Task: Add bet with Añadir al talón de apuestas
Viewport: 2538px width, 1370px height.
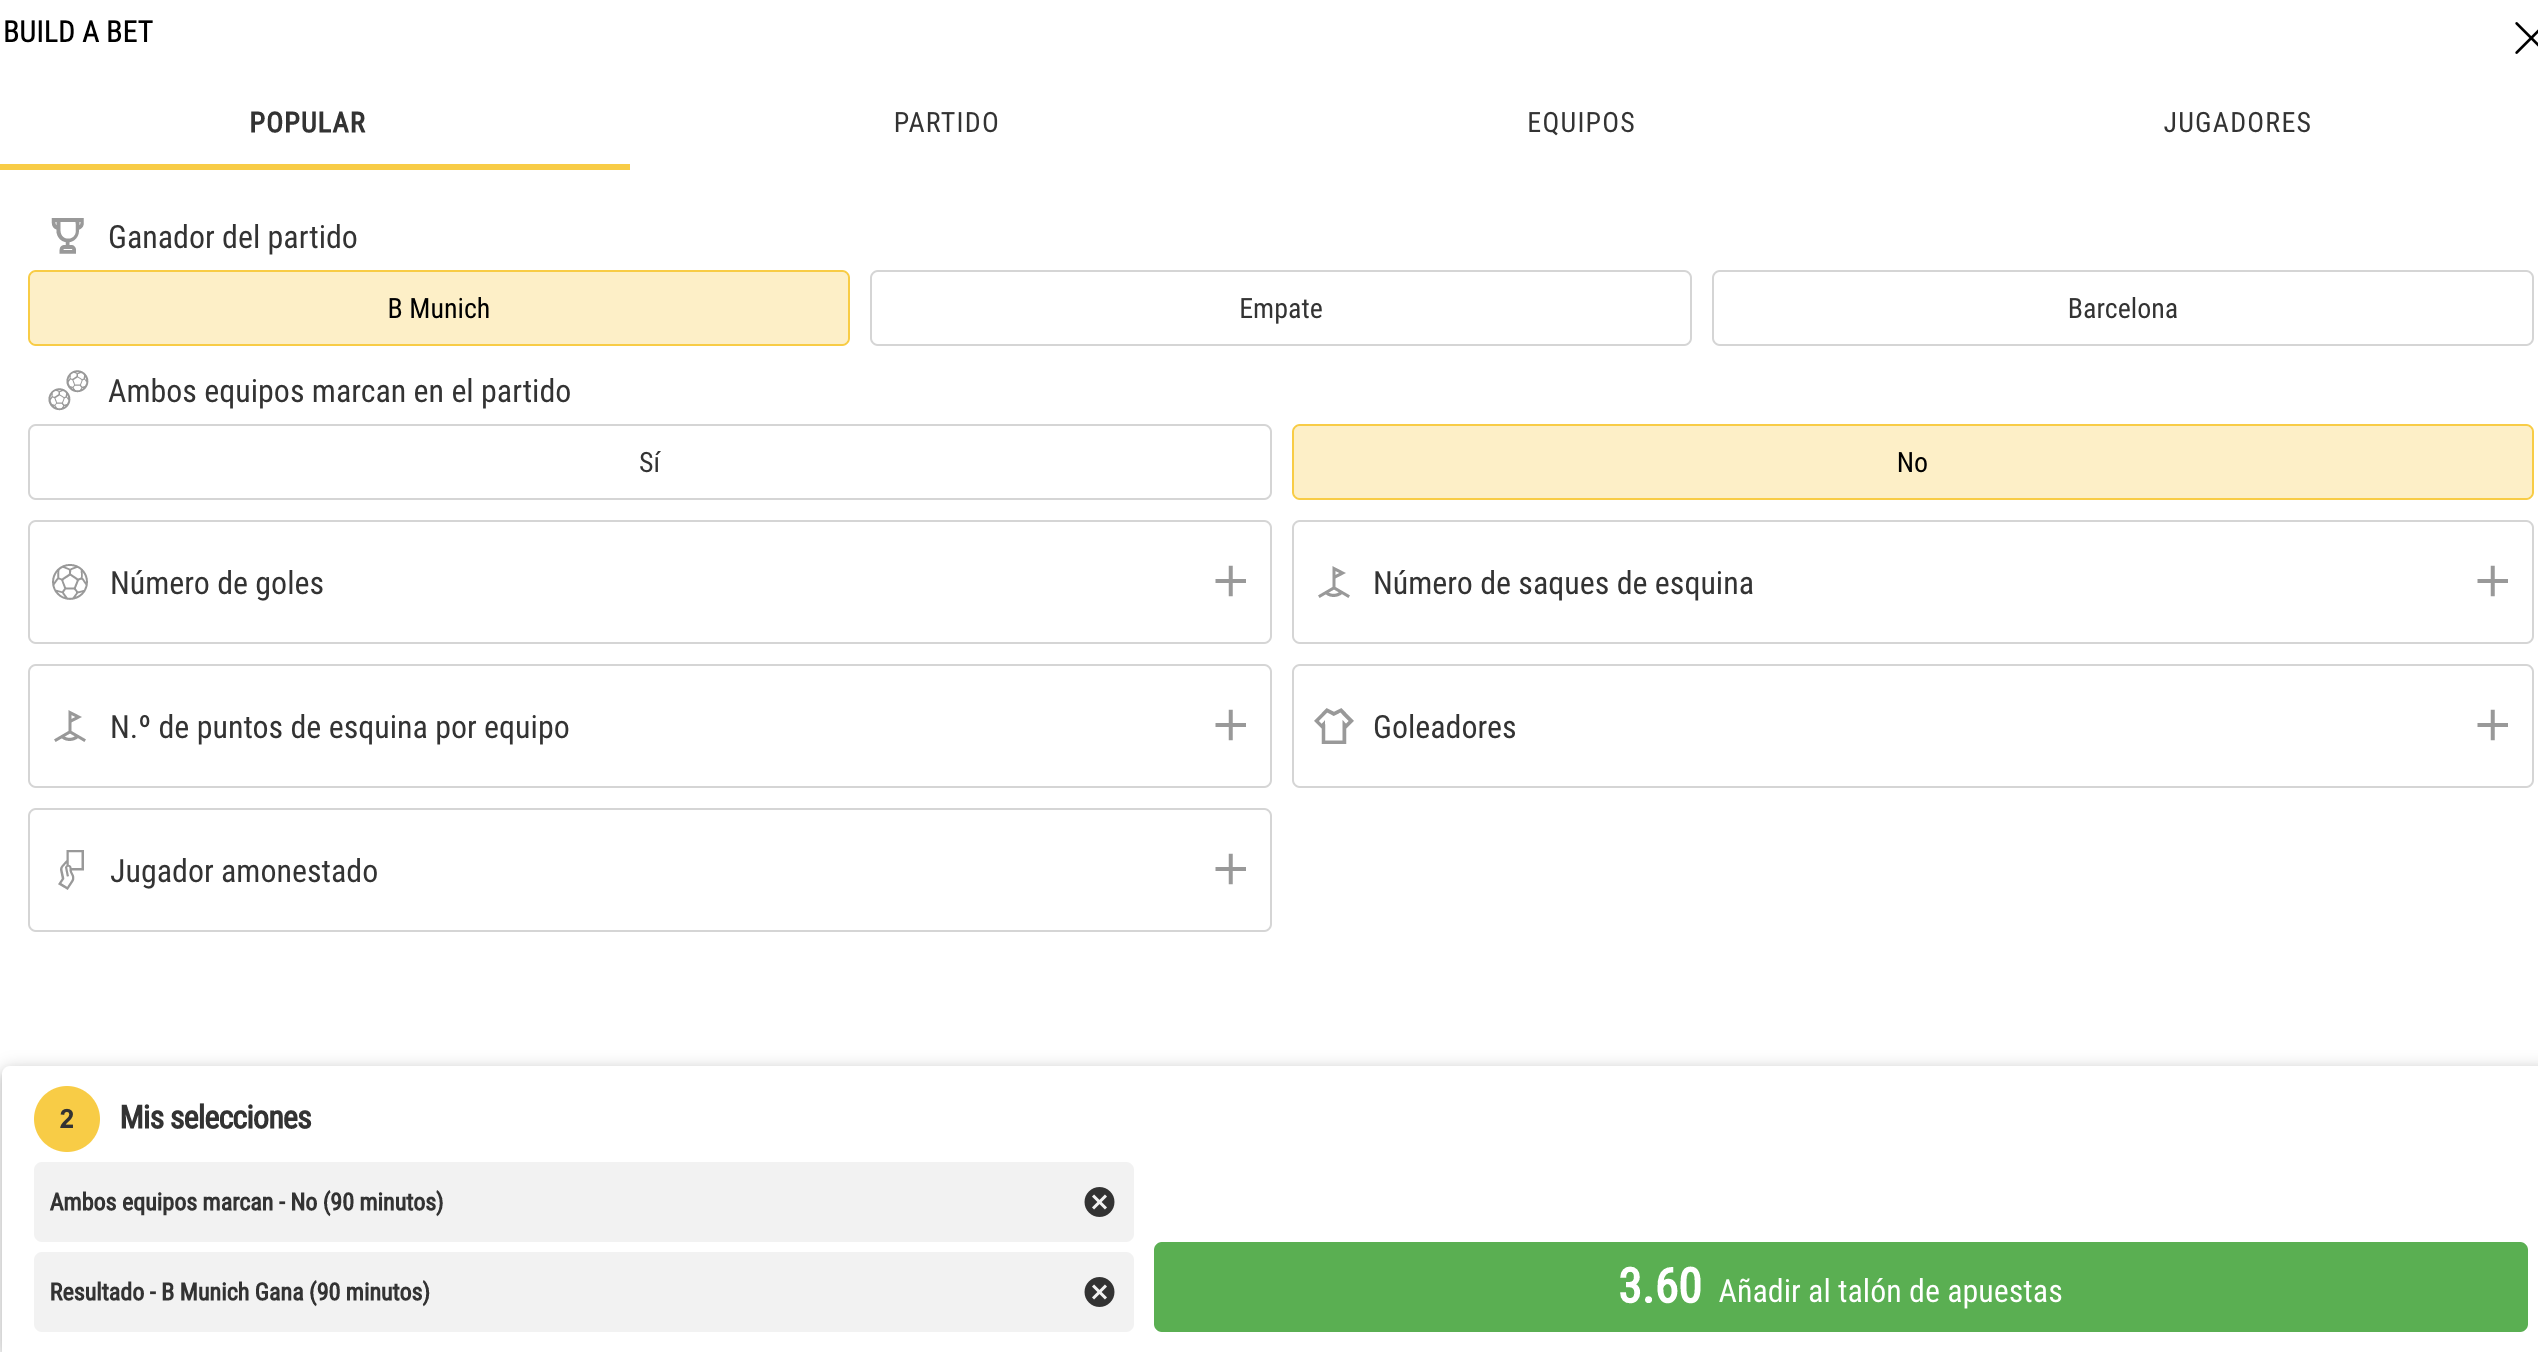Action: 1840,1287
